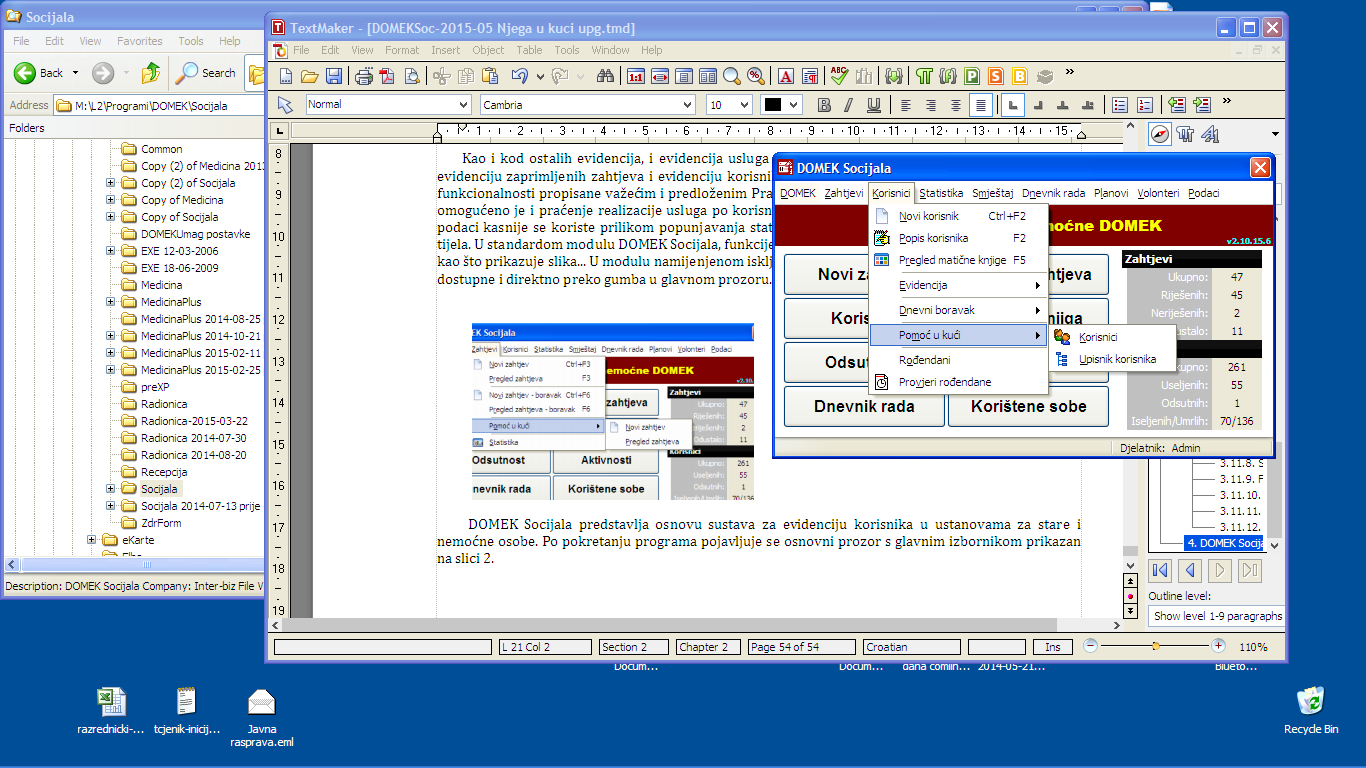1366x768 pixels.
Task: Open Find with the binoculars icon
Action: pyautogui.click(x=604, y=76)
